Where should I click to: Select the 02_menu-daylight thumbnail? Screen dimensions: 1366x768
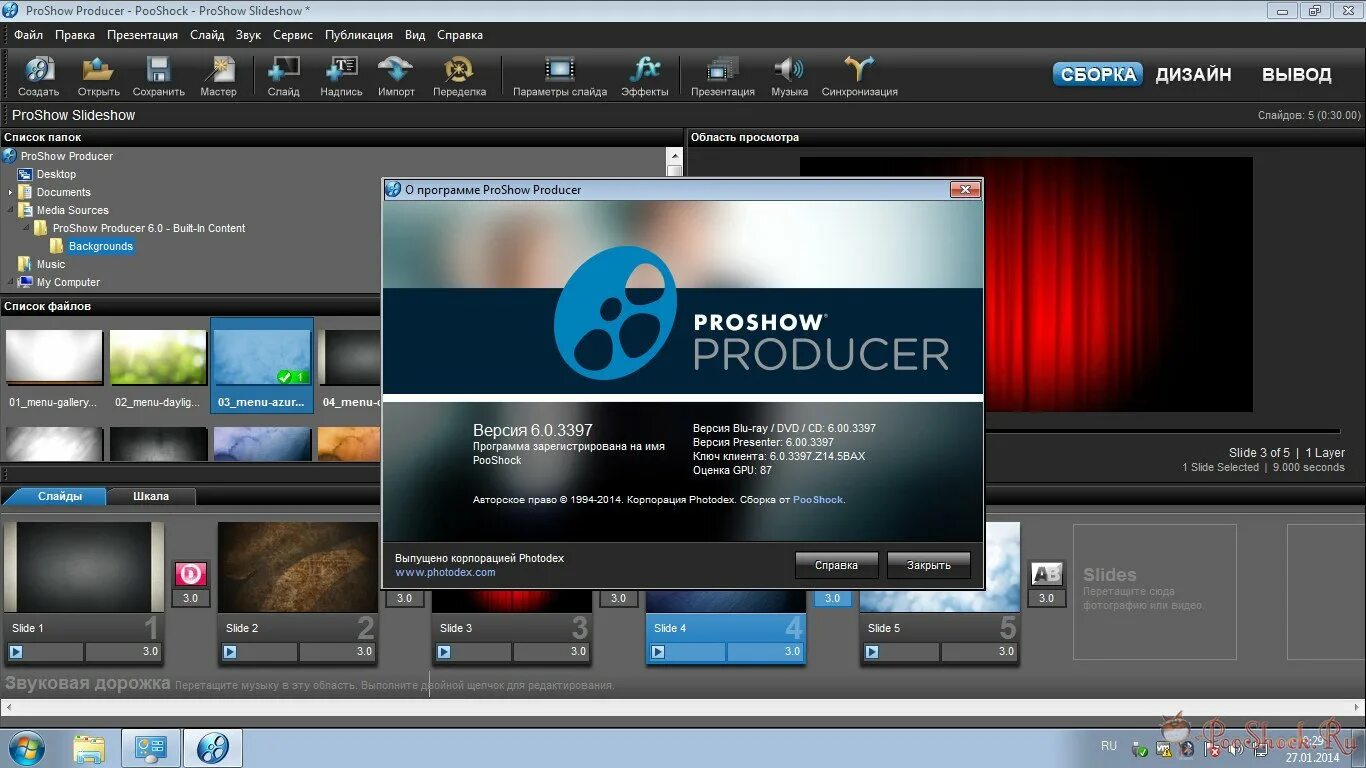pos(158,358)
